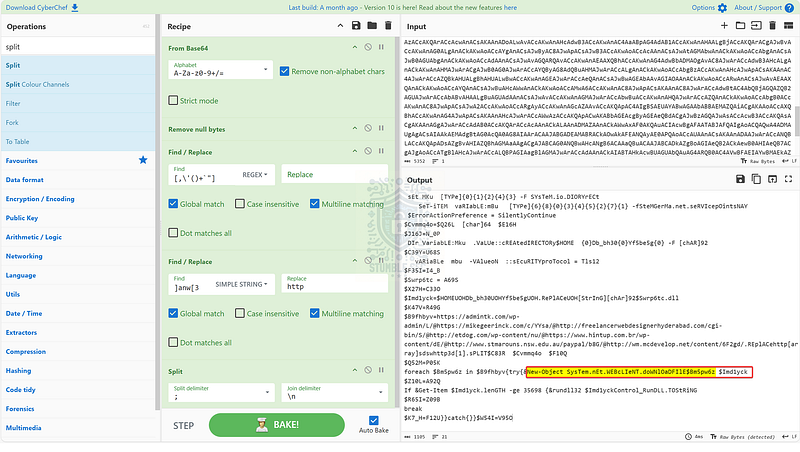Select Split Colour Channels operation
800x452 pixels.
coord(78,84)
